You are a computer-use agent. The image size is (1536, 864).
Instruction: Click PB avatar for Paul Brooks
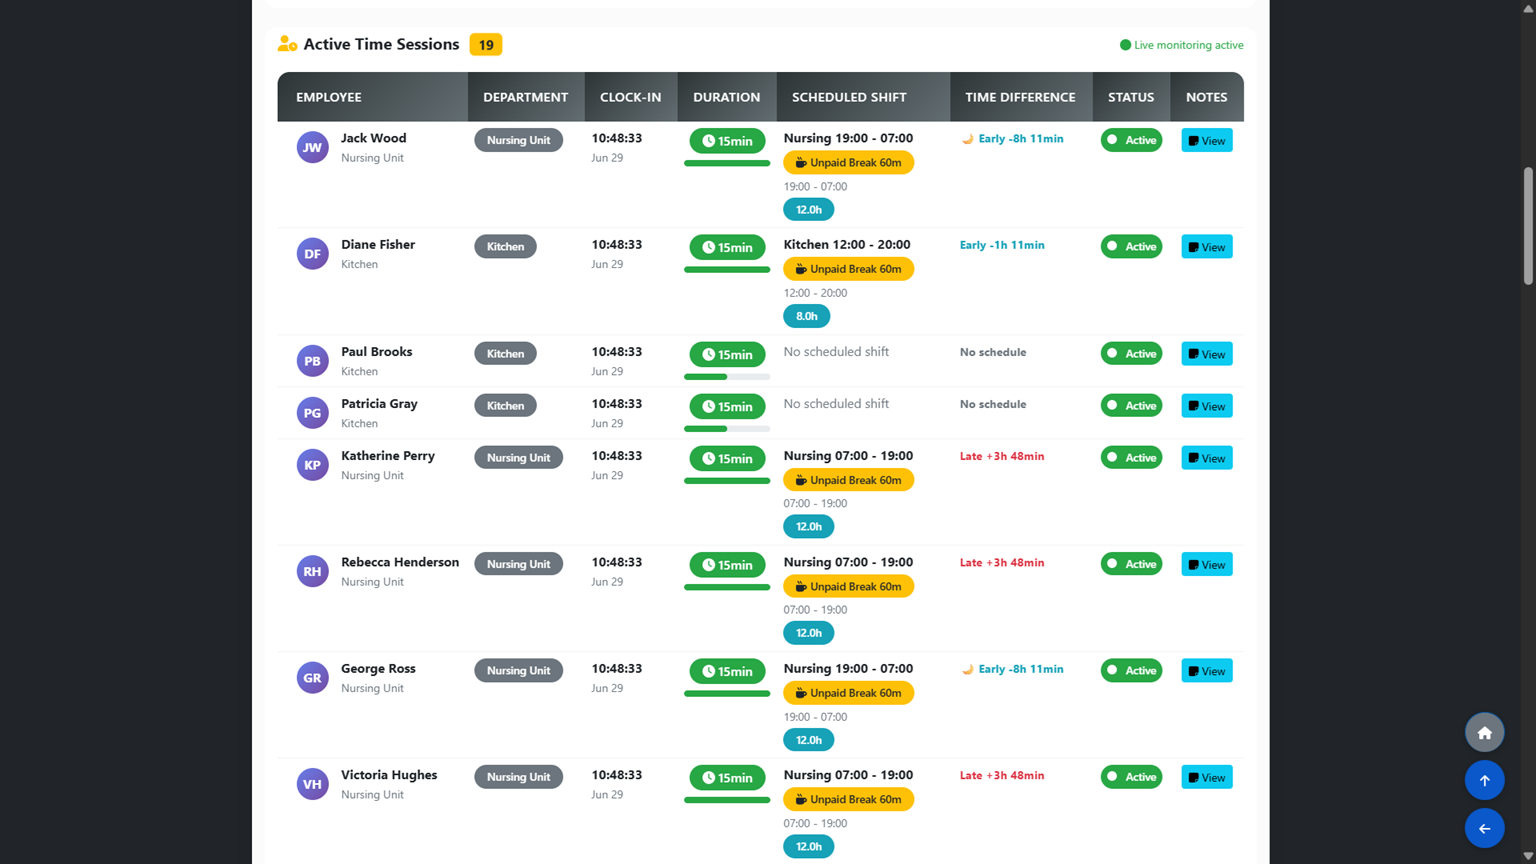point(312,361)
